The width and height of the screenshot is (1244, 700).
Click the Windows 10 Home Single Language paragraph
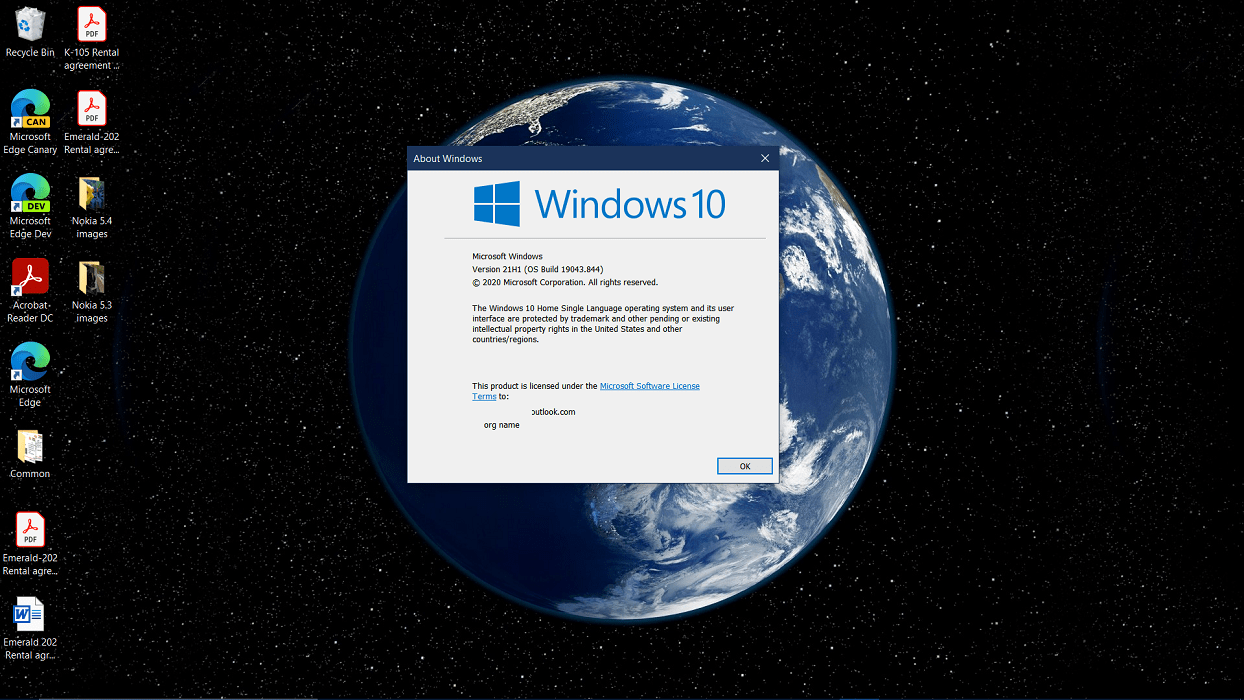coord(603,324)
